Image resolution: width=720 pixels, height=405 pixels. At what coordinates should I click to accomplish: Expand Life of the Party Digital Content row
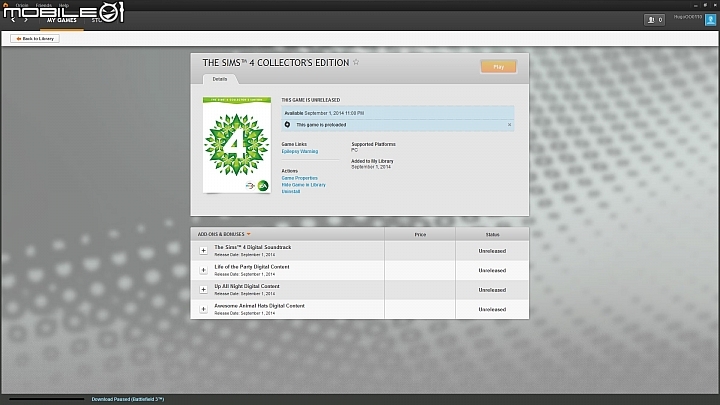click(x=203, y=270)
